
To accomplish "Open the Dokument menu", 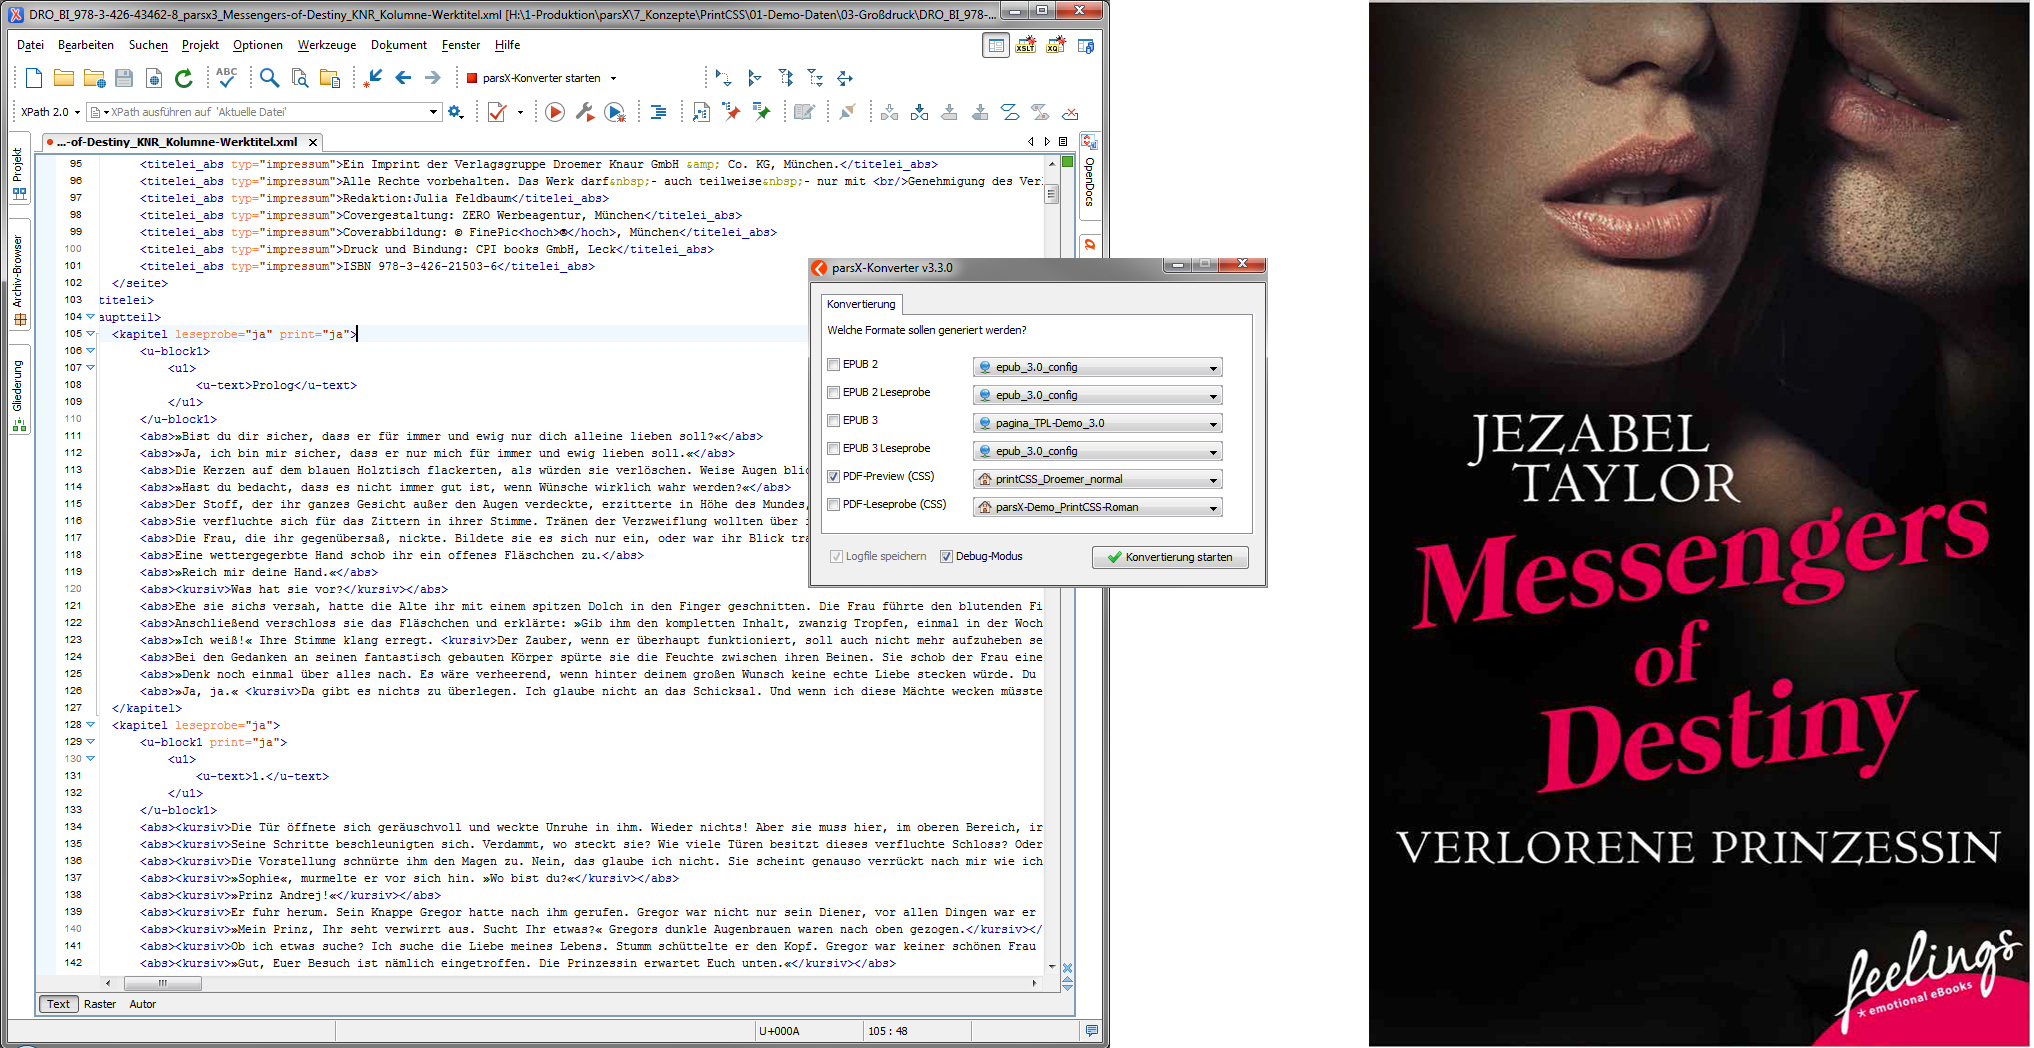I will click(399, 45).
